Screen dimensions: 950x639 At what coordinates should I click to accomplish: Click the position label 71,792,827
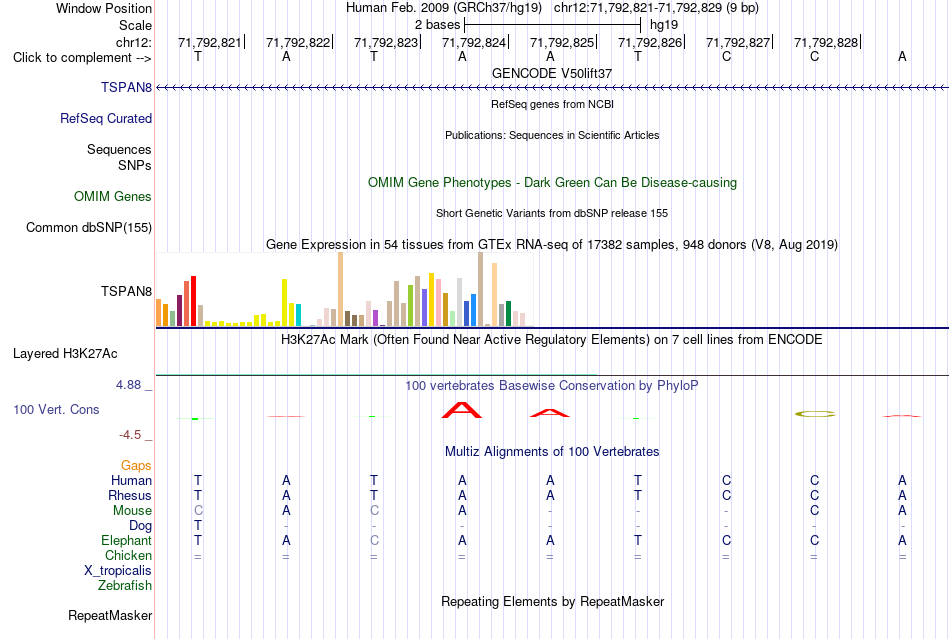[738, 42]
